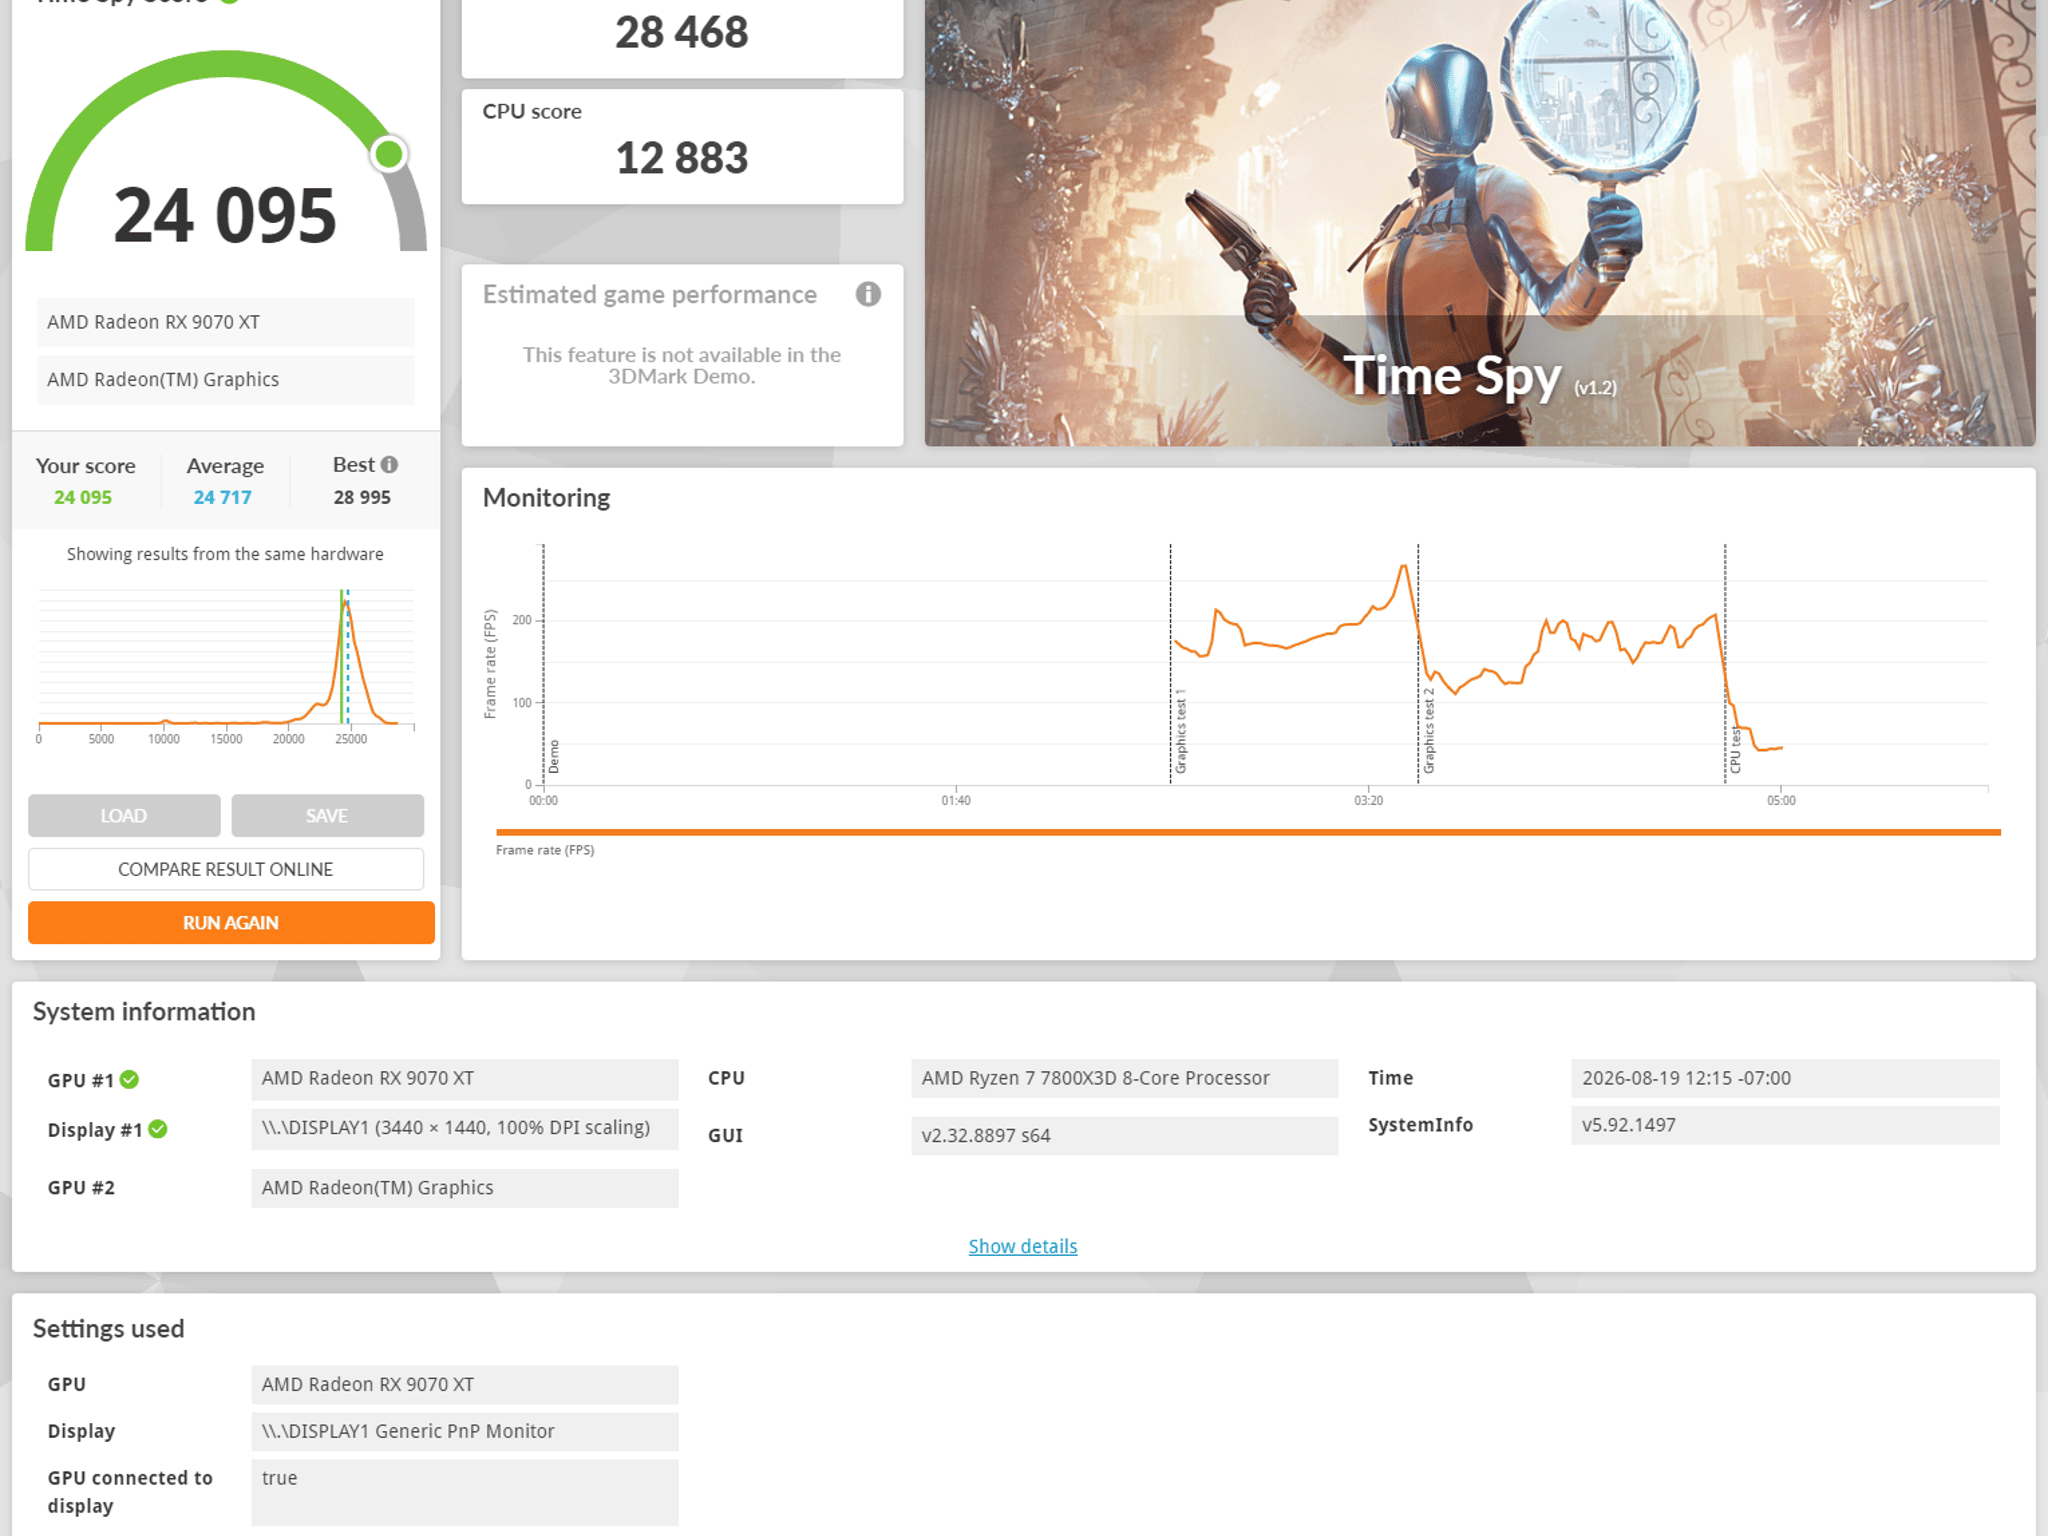
Task: Click the GPU connected to display value true
Action: pyautogui.click(x=465, y=1493)
